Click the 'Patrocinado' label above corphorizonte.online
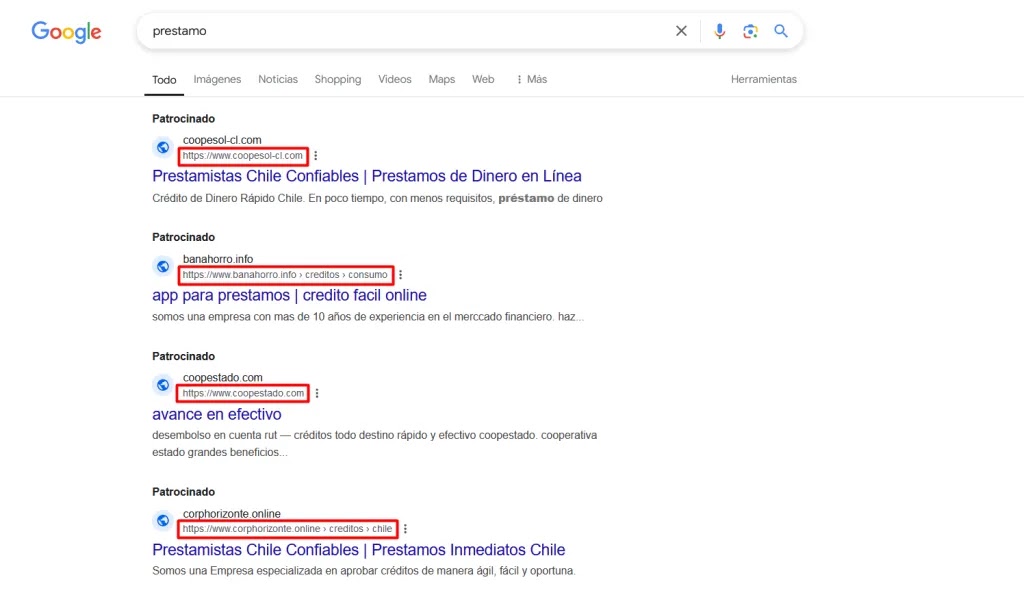 (x=184, y=492)
